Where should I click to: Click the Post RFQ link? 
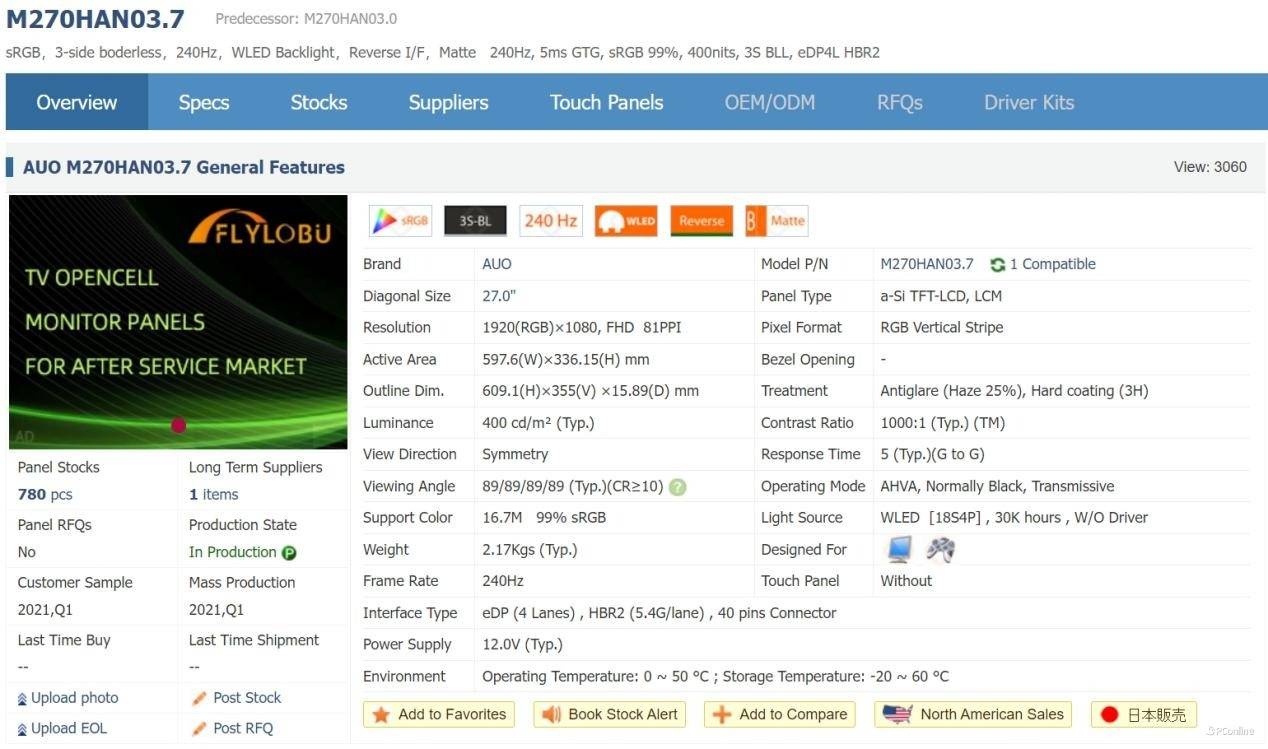243,728
